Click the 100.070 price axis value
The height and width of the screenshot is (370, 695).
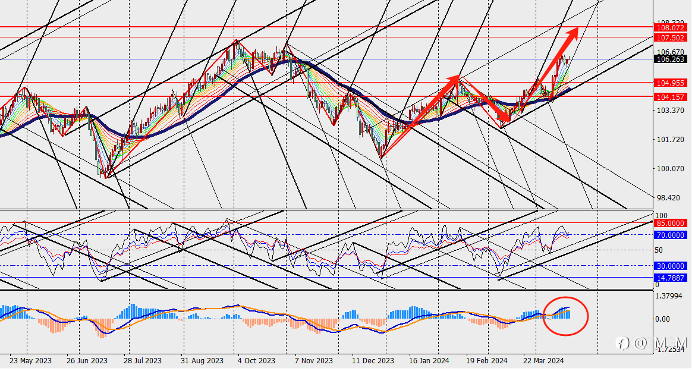(x=670, y=169)
